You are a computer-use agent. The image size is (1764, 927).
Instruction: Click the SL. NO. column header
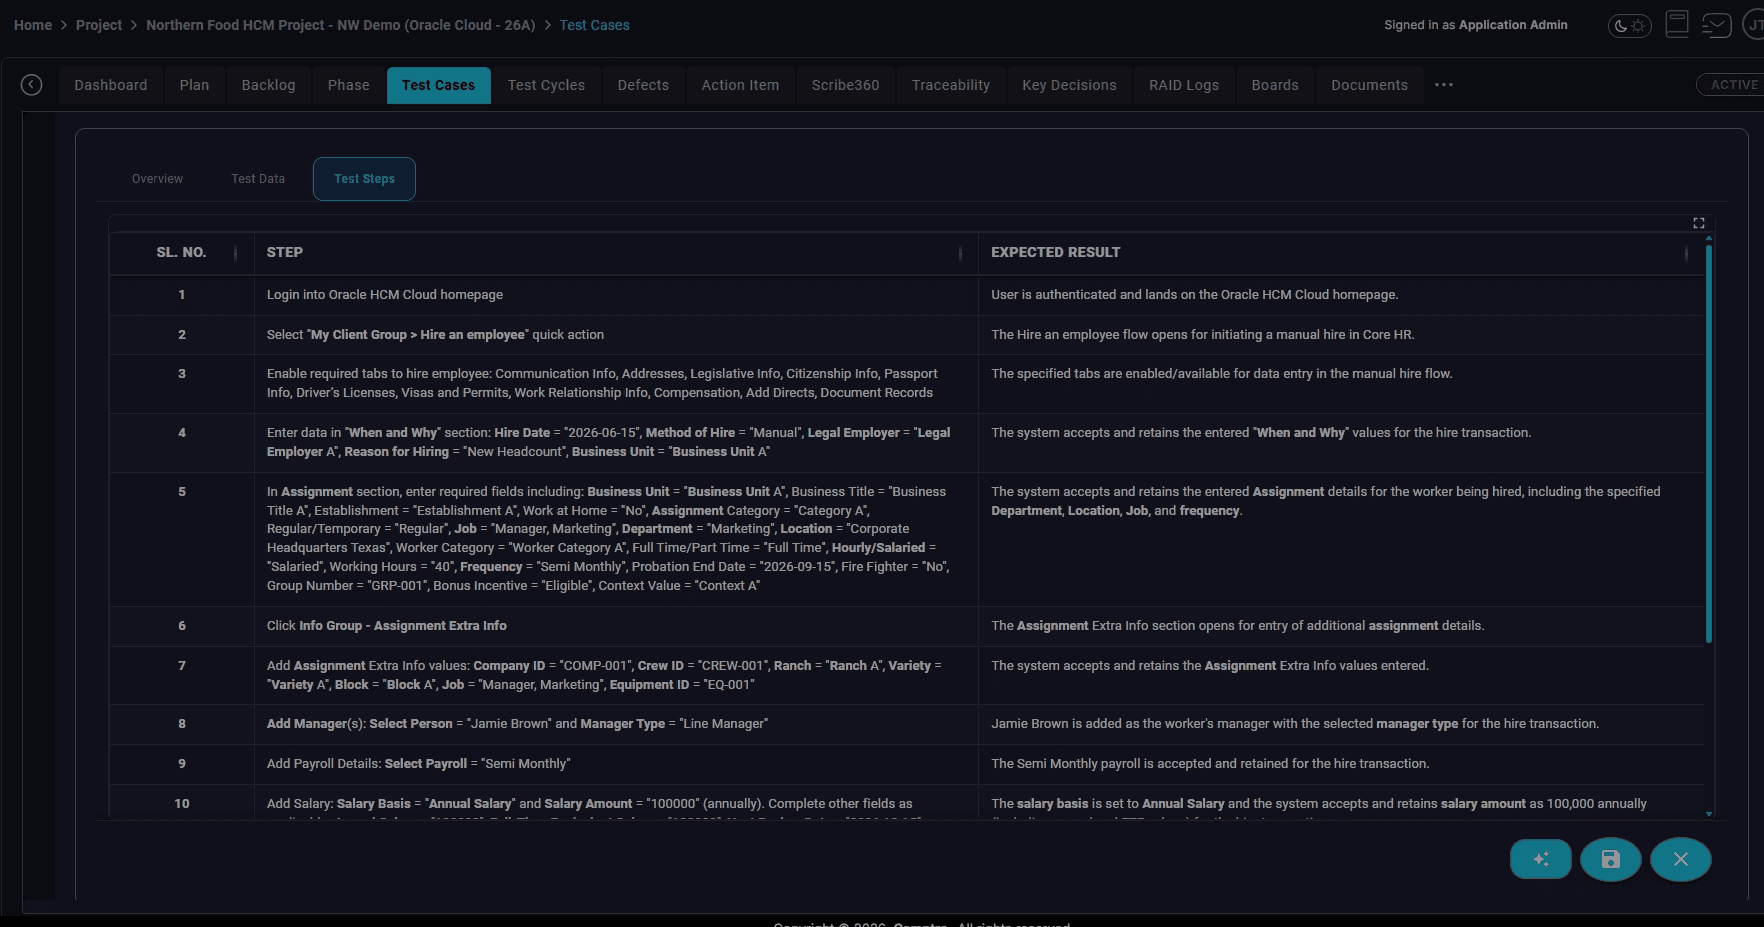pos(181,253)
